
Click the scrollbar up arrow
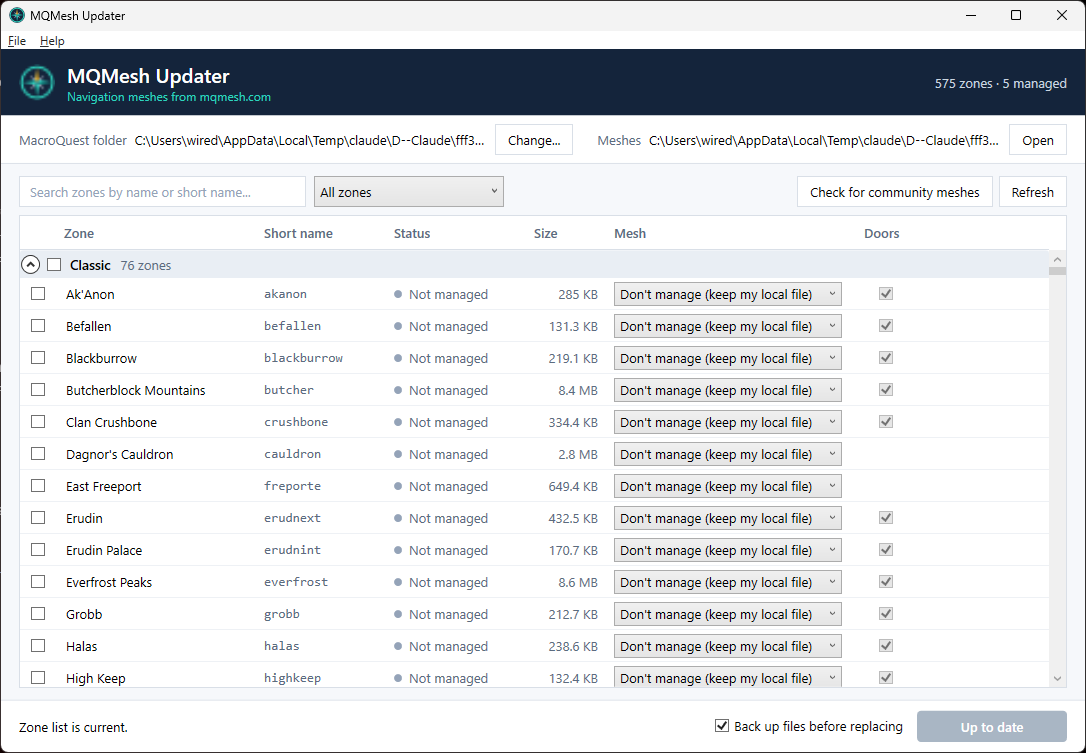click(1057, 259)
